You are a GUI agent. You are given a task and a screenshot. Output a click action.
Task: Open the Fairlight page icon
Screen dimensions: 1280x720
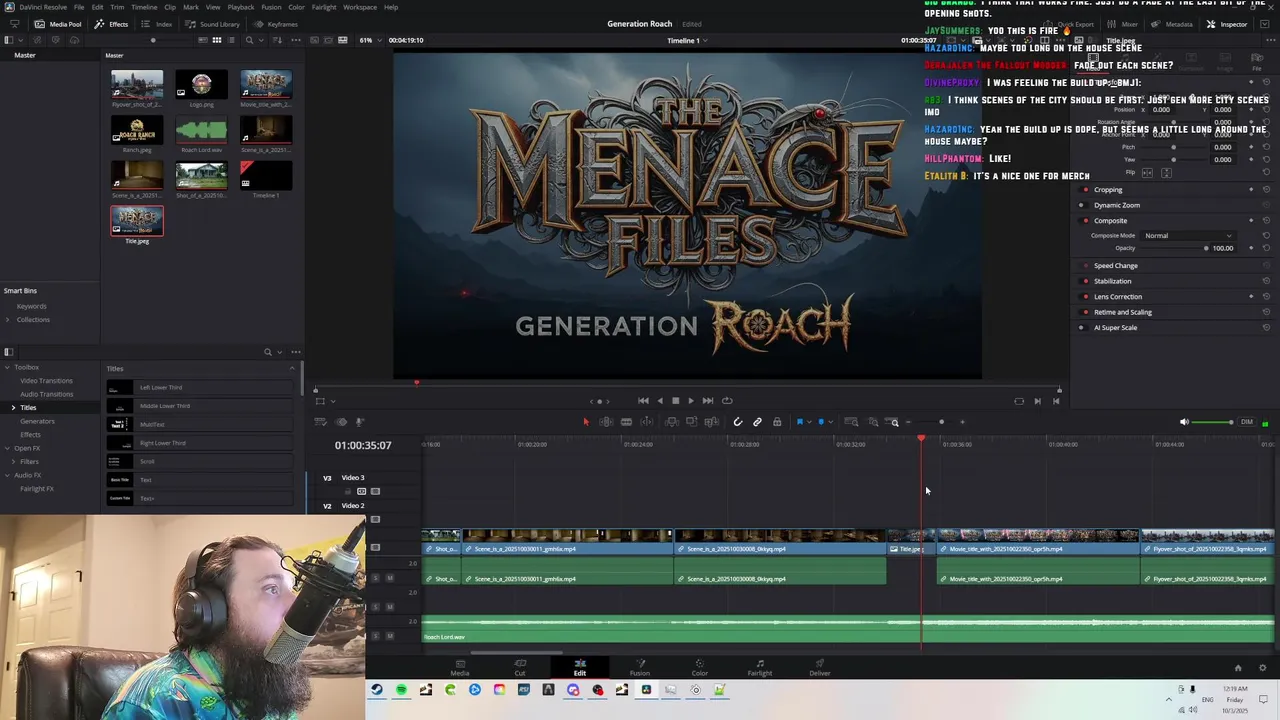pyautogui.click(x=760, y=667)
